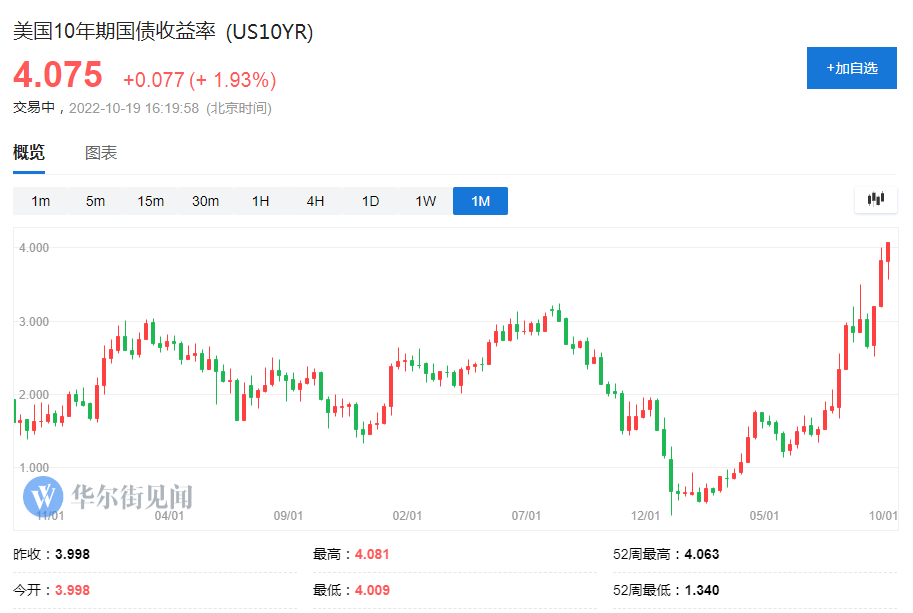913x613 pixels.
Task: Click the 4.075 current yield value
Action: (58, 75)
